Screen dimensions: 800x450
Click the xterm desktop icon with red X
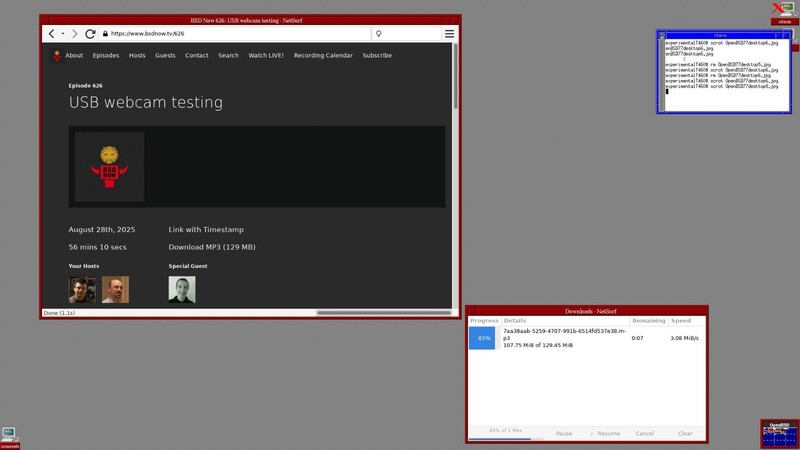click(784, 13)
